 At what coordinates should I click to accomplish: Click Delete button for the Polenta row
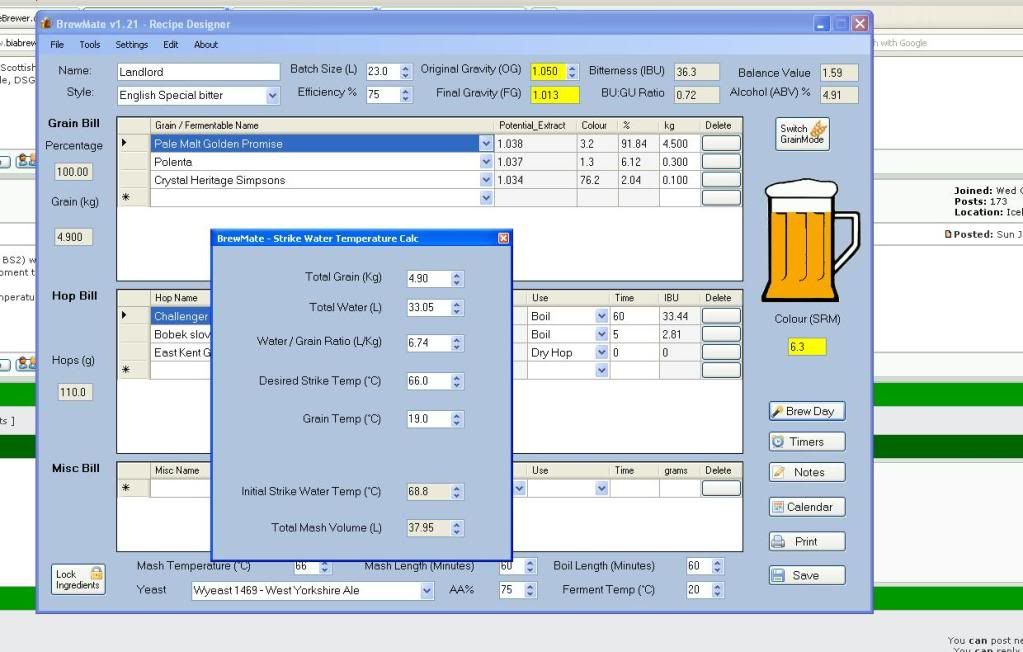(721, 162)
